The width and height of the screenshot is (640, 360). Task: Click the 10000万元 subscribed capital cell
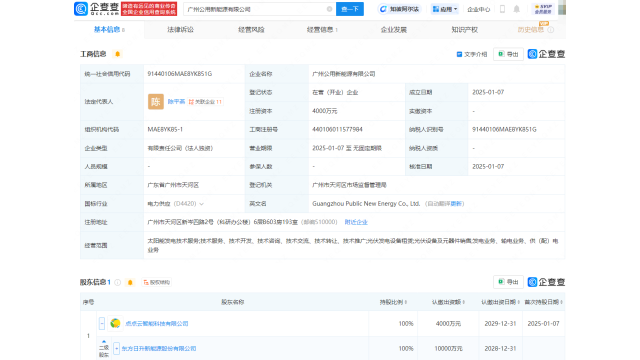click(448, 349)
